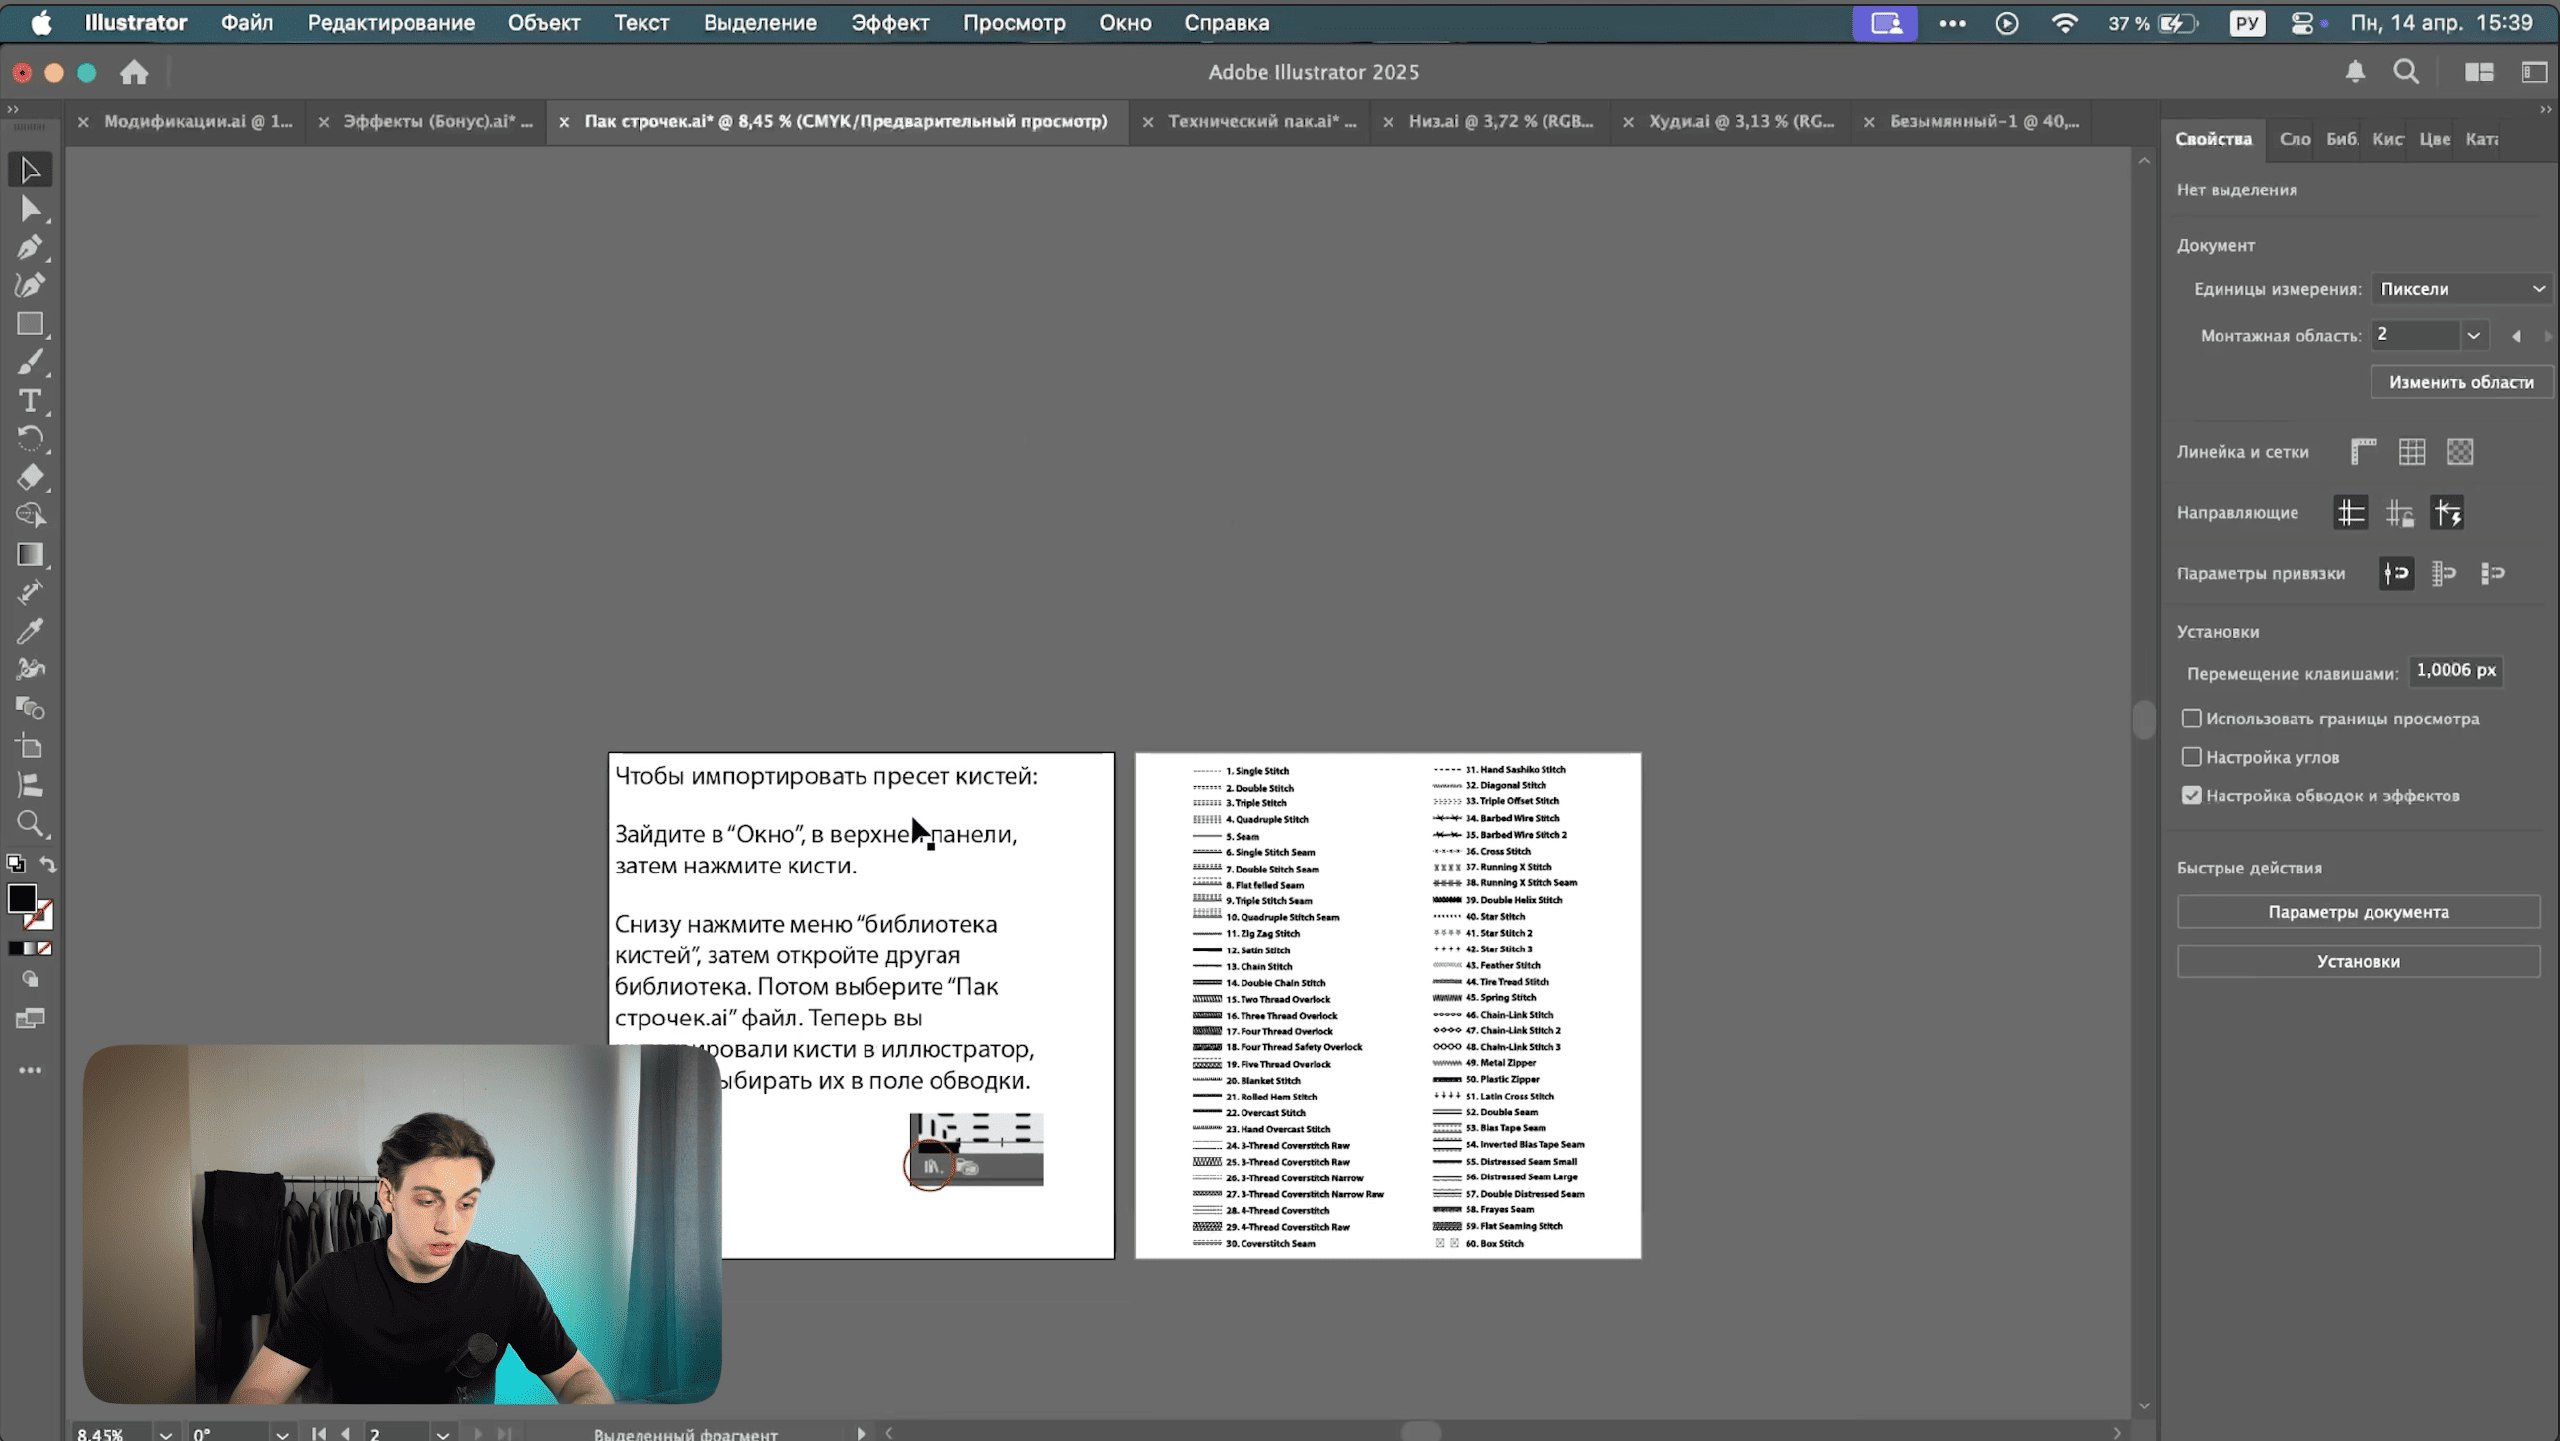The image size is (2560, 1441).
Task: Open the units dropdown showing Пиксели
Action: (x=2461, y=289)
